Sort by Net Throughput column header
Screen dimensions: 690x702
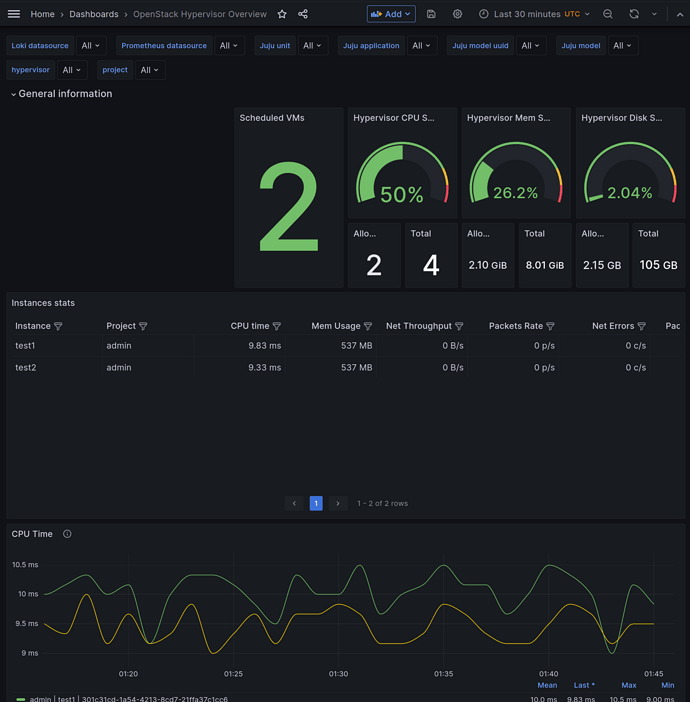tap(419, 326)
